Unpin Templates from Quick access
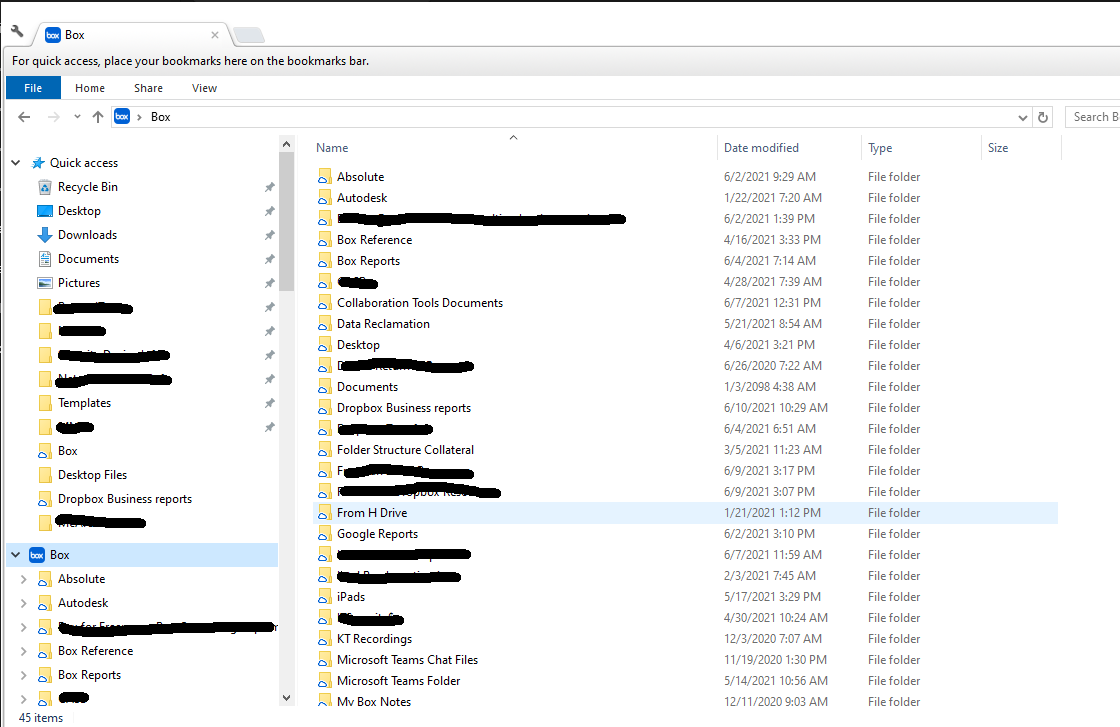The width and height of the screenshot is (1120, 727). (269, 402)
